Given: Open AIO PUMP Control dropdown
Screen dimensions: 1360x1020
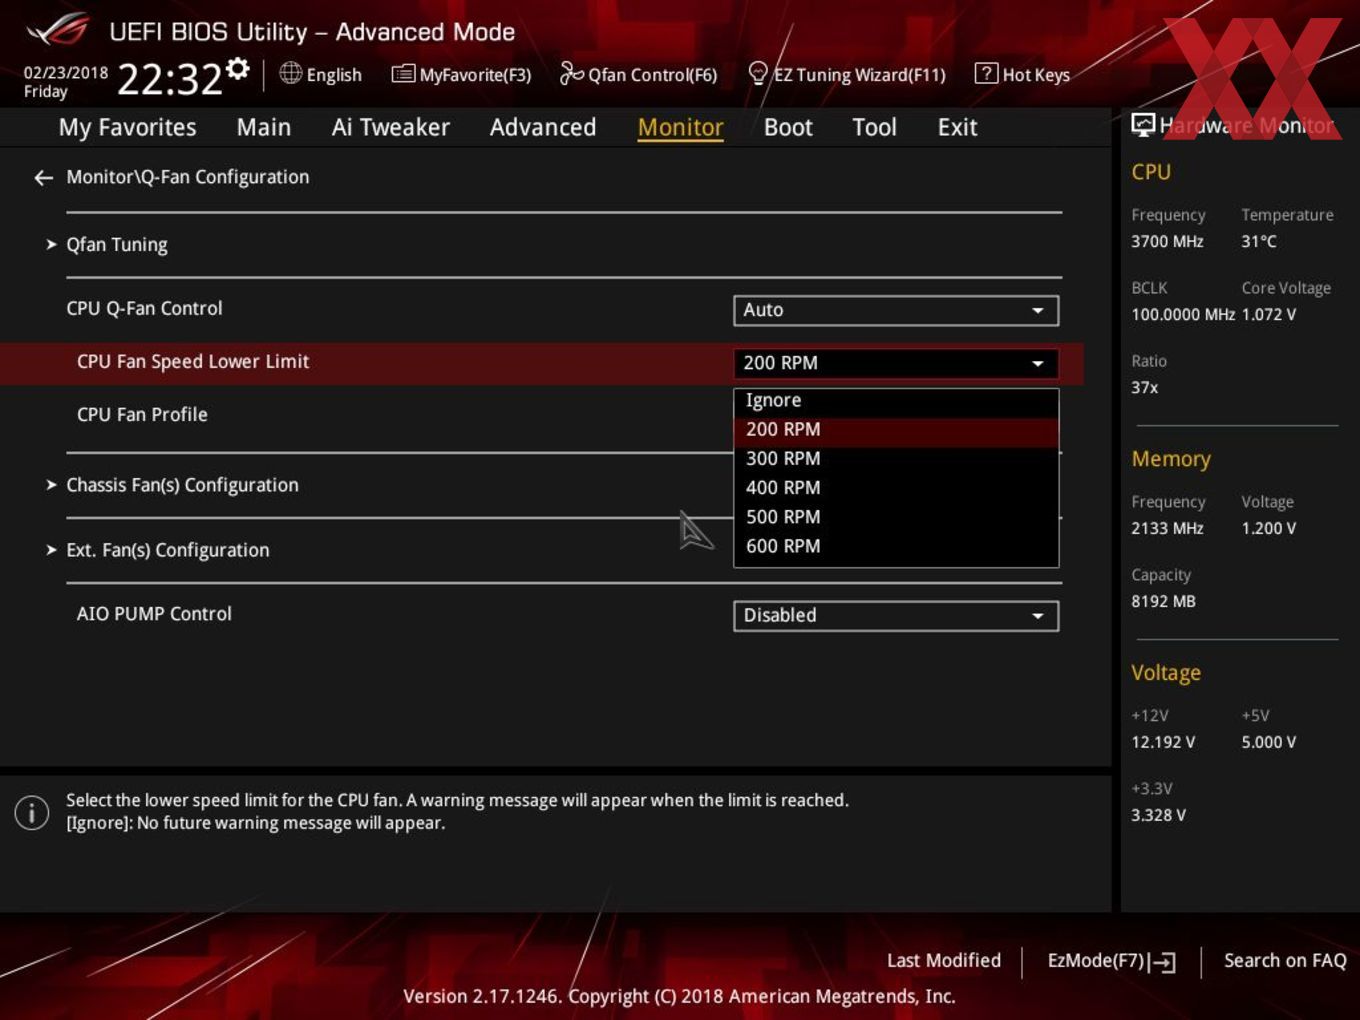Looking at the screenshot, I should click(896, 616).
